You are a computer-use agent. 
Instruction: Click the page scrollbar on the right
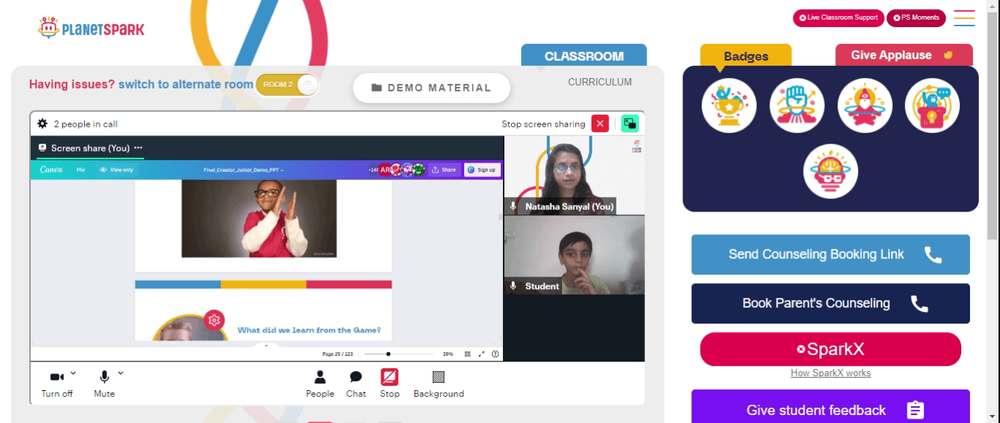click(994, 128)
